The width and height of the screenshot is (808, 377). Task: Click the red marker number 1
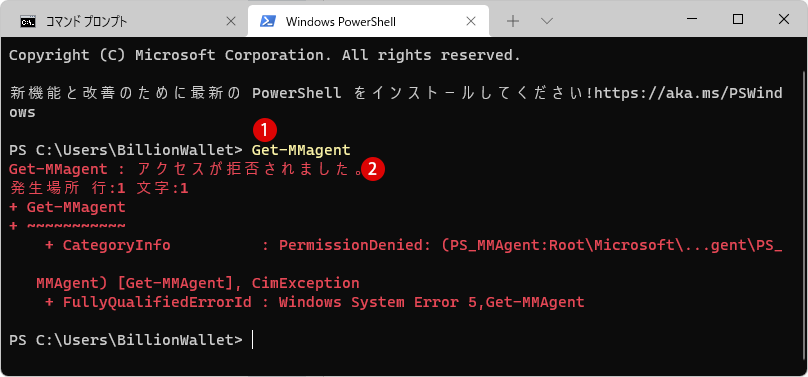coord(265,130)
